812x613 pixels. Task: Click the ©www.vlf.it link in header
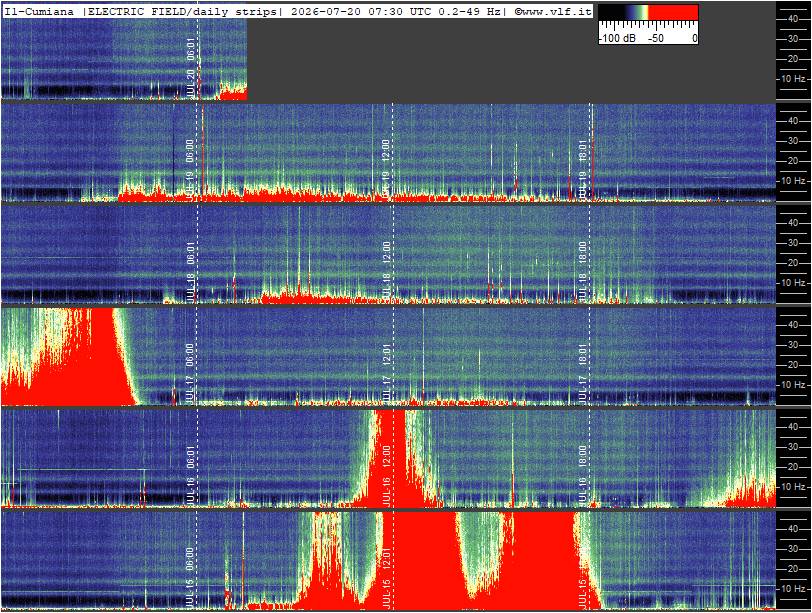tap(553, 11)
